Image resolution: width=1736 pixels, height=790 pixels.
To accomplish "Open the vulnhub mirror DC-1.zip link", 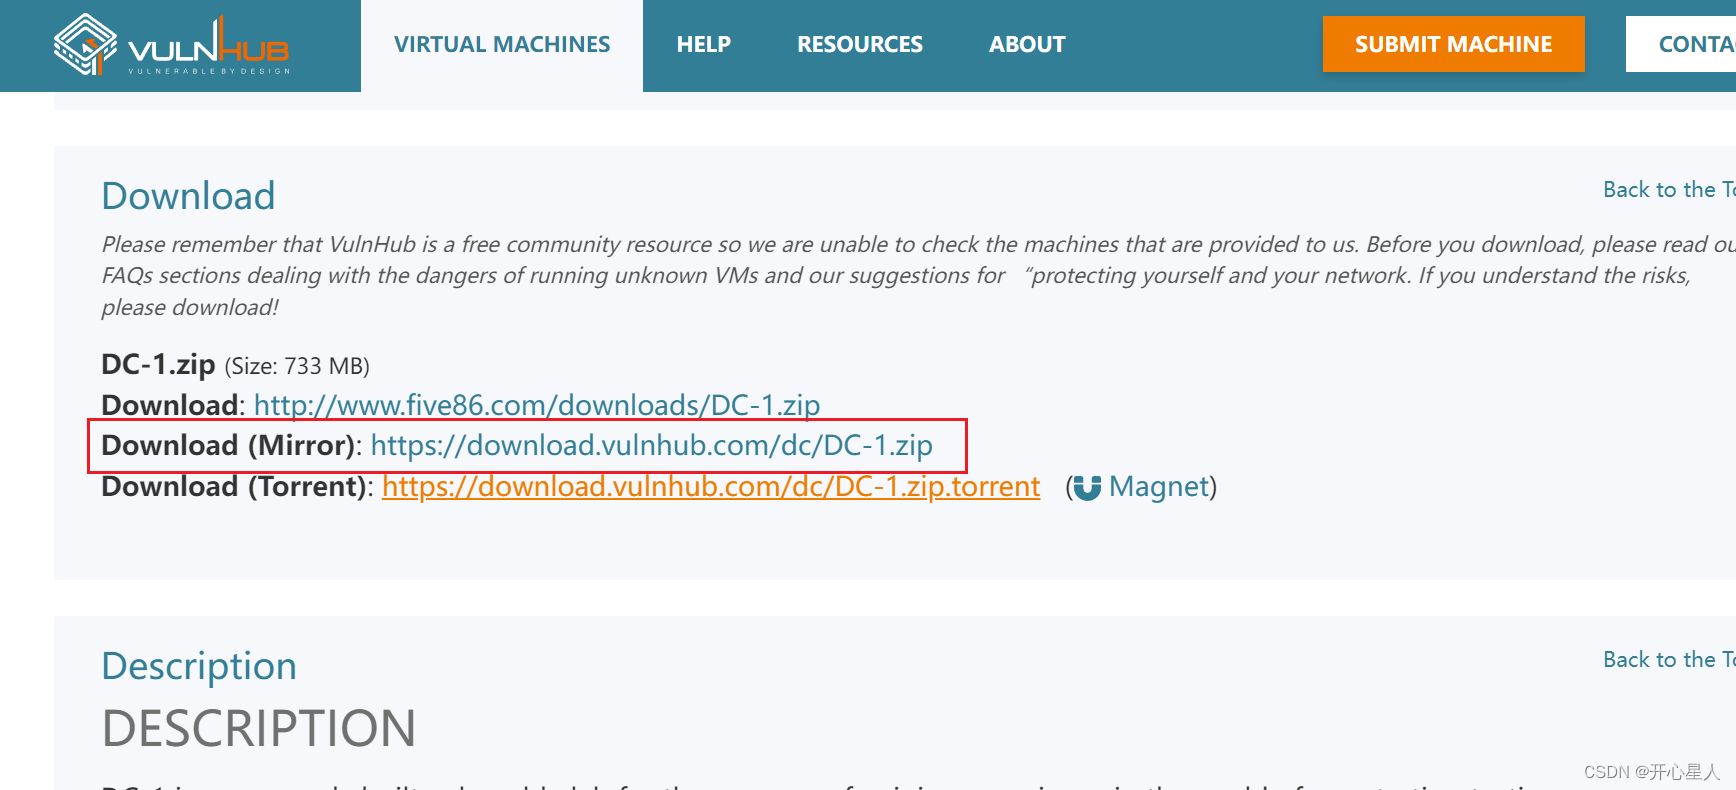I will [652, 445].
